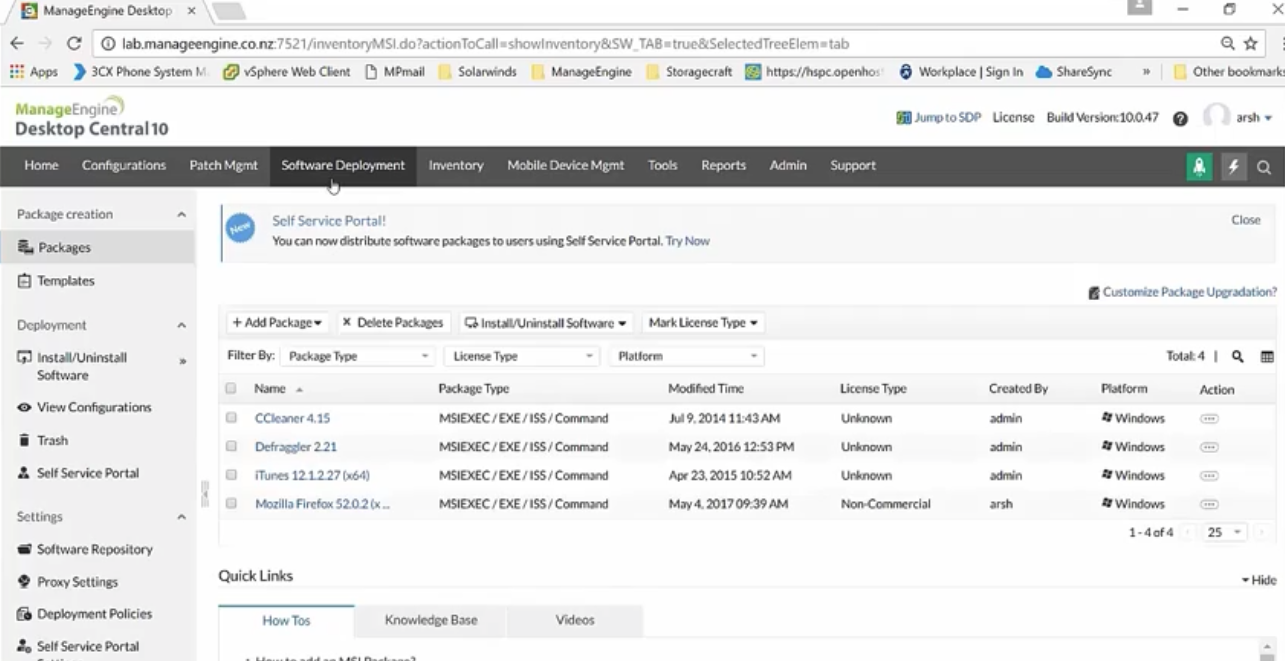Click the Software Repository icon

25,549
